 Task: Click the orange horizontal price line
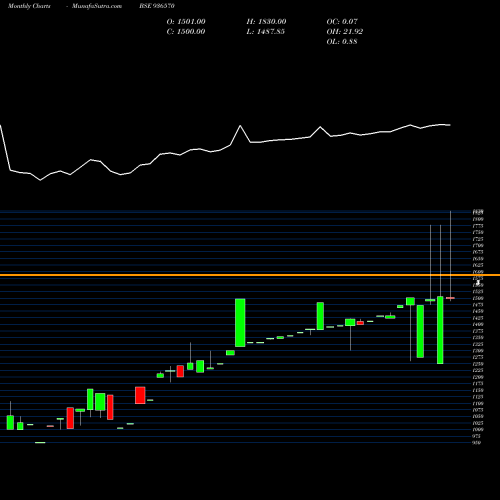[250, 275]
